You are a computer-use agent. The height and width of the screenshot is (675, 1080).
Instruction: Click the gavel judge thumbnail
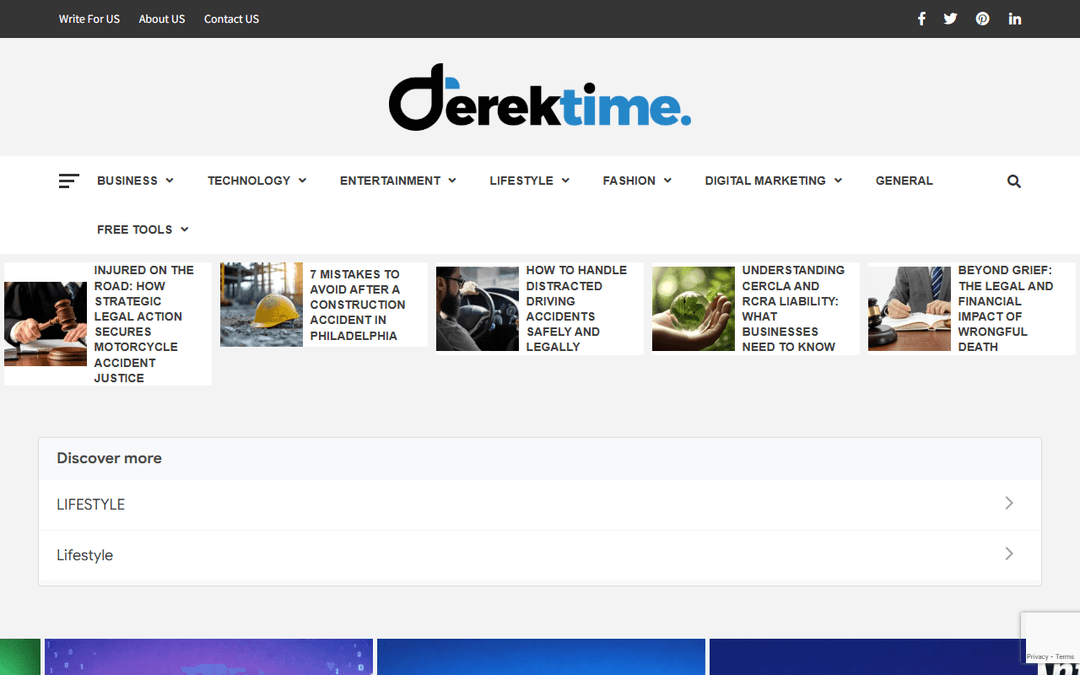pos(45,324)
